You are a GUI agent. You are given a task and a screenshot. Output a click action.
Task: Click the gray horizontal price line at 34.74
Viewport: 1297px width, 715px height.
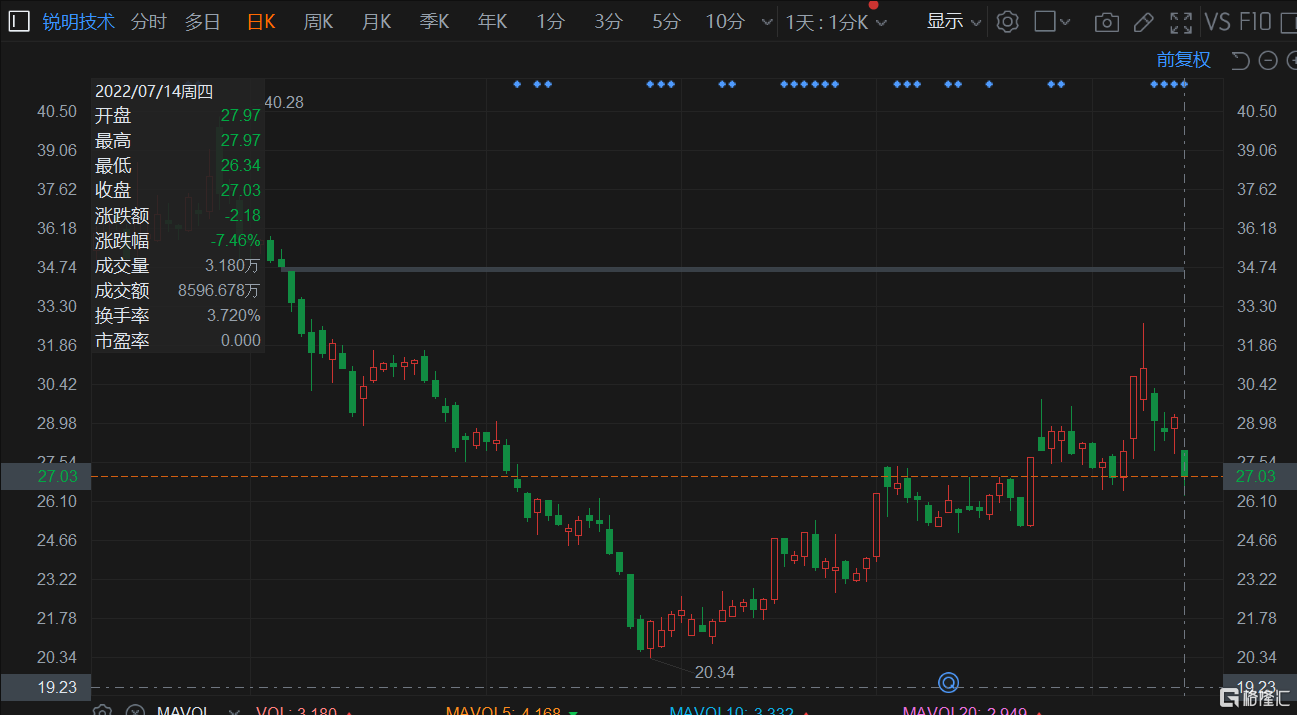click(732, 270)
